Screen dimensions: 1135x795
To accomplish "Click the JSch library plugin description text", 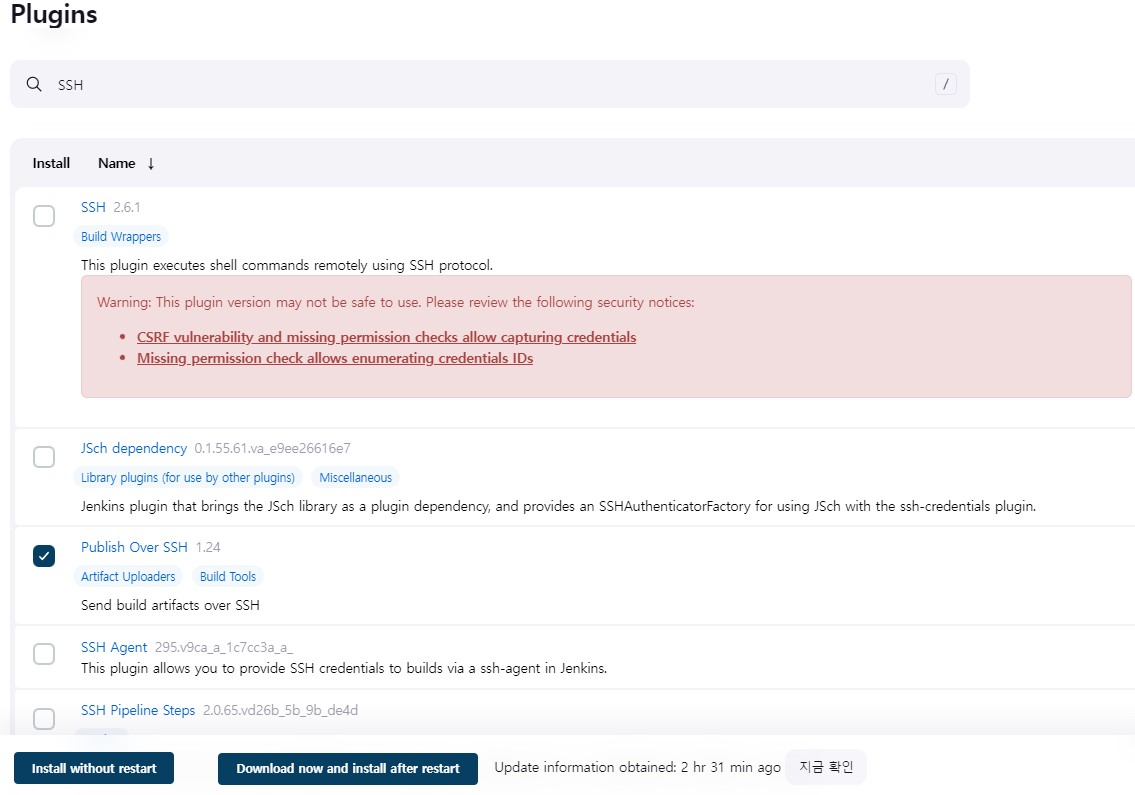I will pyautogui.click(x=558, y=506).
